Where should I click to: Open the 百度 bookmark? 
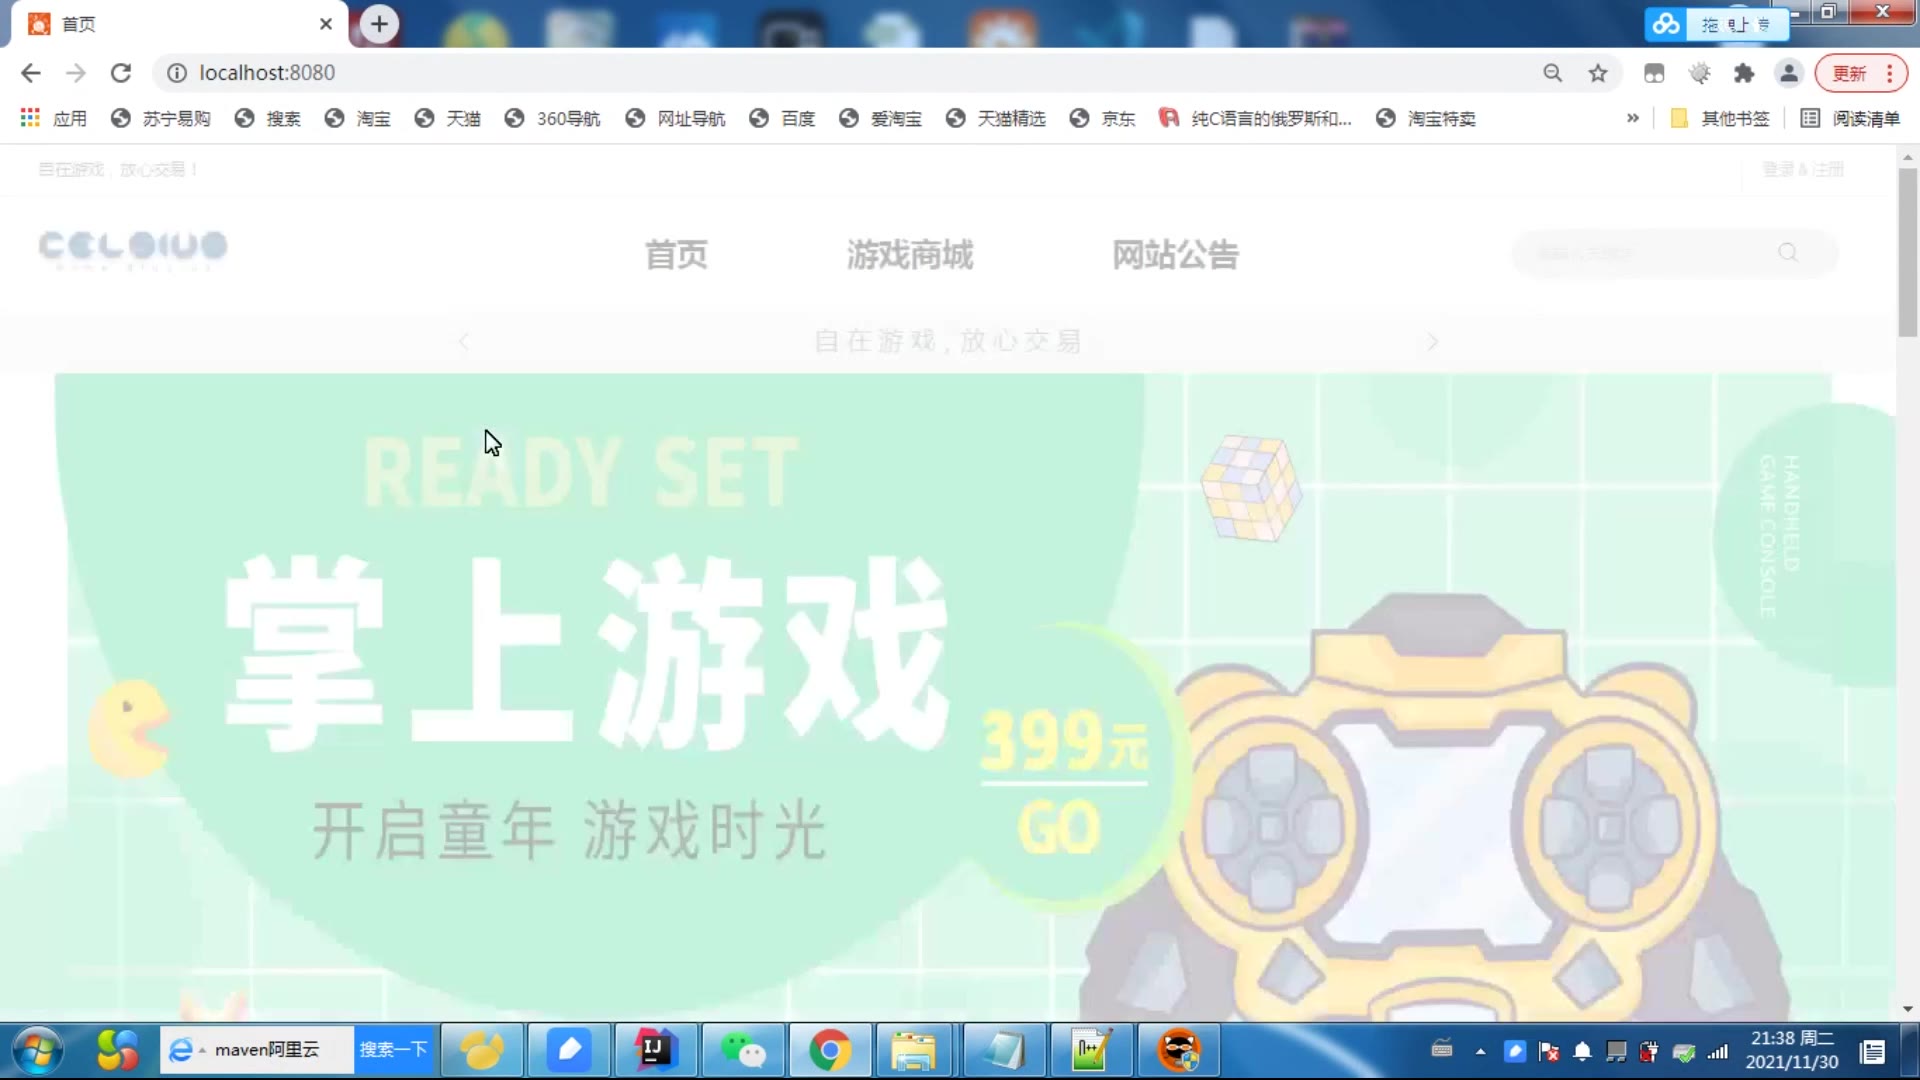[783, 118]
